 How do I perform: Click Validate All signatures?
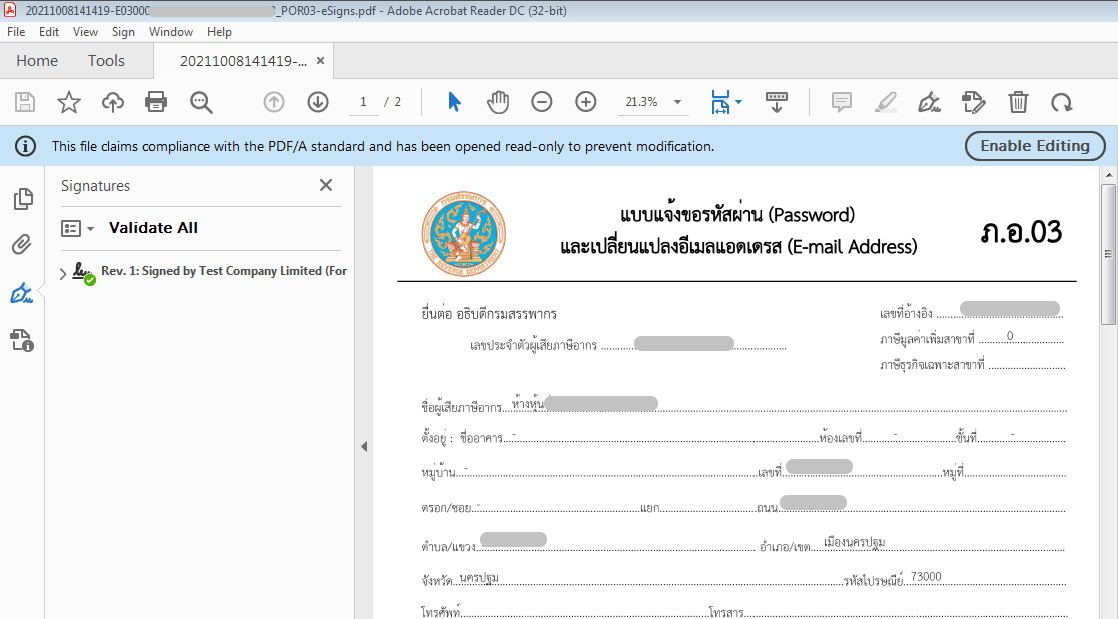pyautogui.click(x=153, y=228)
